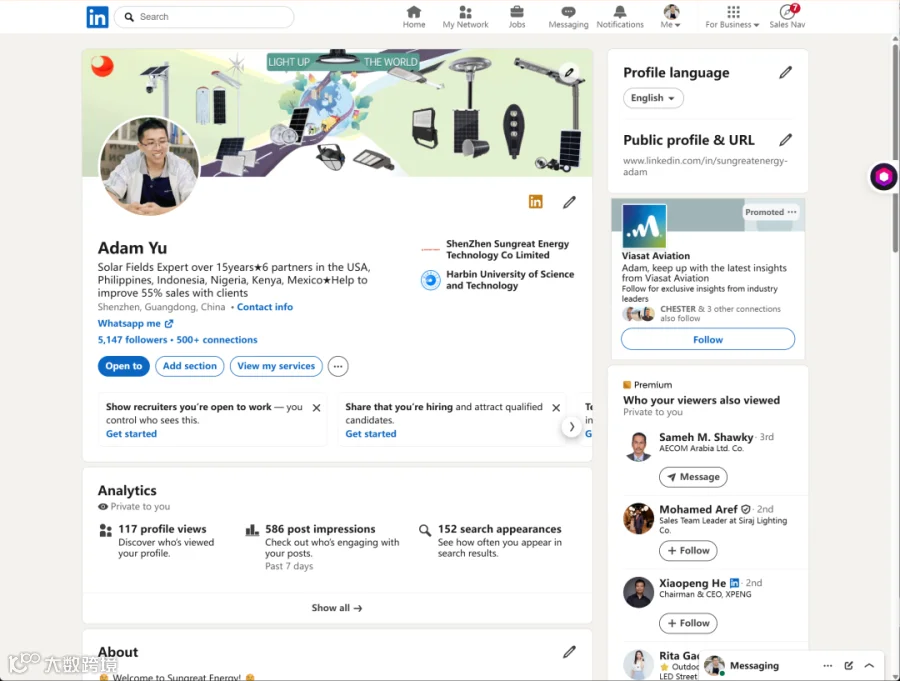The width and height of the screenshot is (900, 681).
Task: Open Xiaopeng He's profile name
Action: point(692,583)
